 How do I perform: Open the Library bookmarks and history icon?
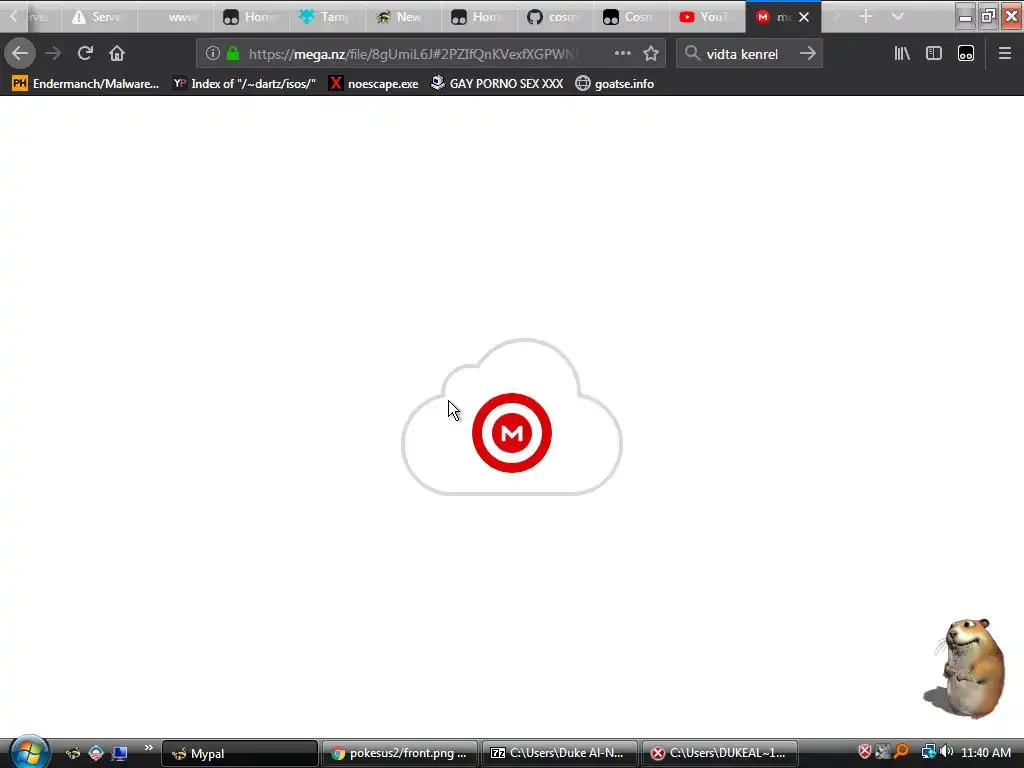[x=902, y=53]
